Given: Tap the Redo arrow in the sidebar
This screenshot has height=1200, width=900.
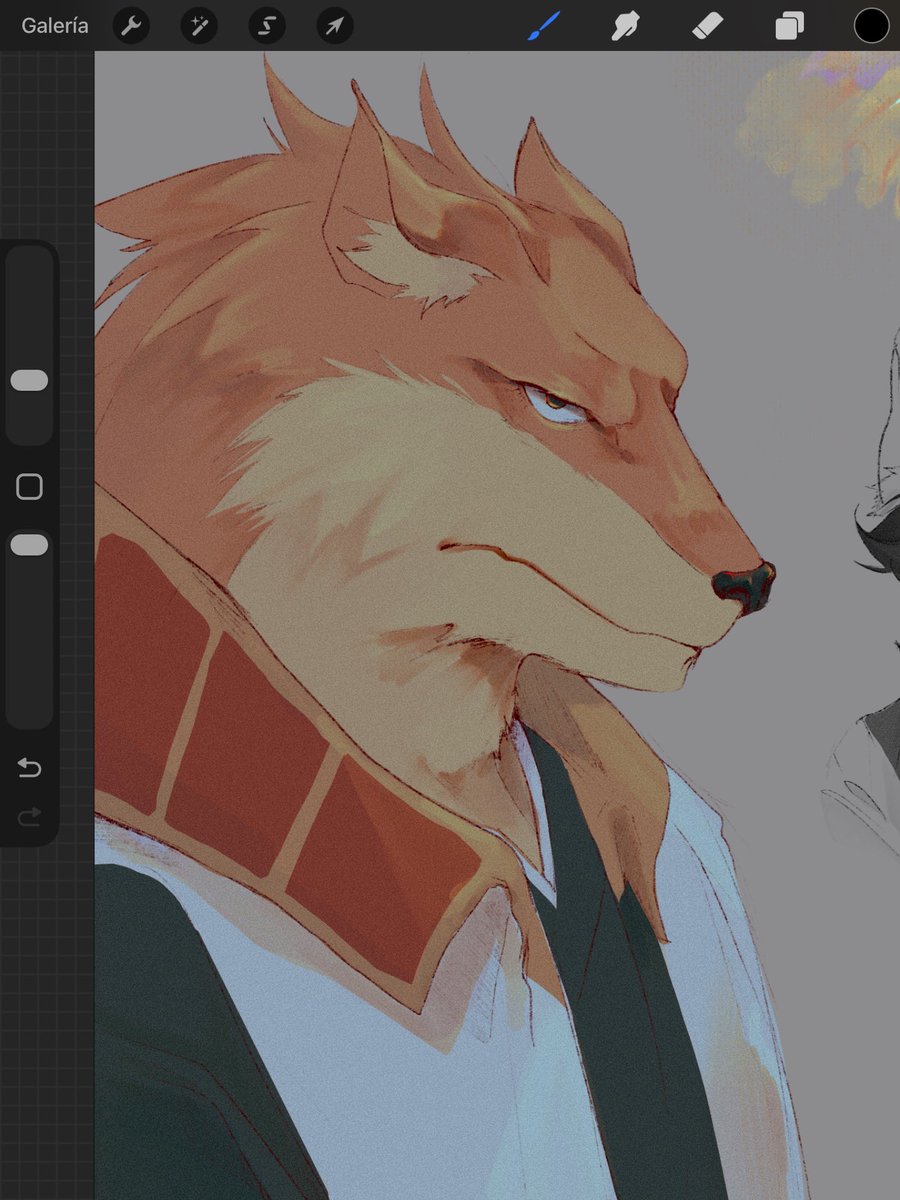Looking at the screenshot, I should pos(29,816).
